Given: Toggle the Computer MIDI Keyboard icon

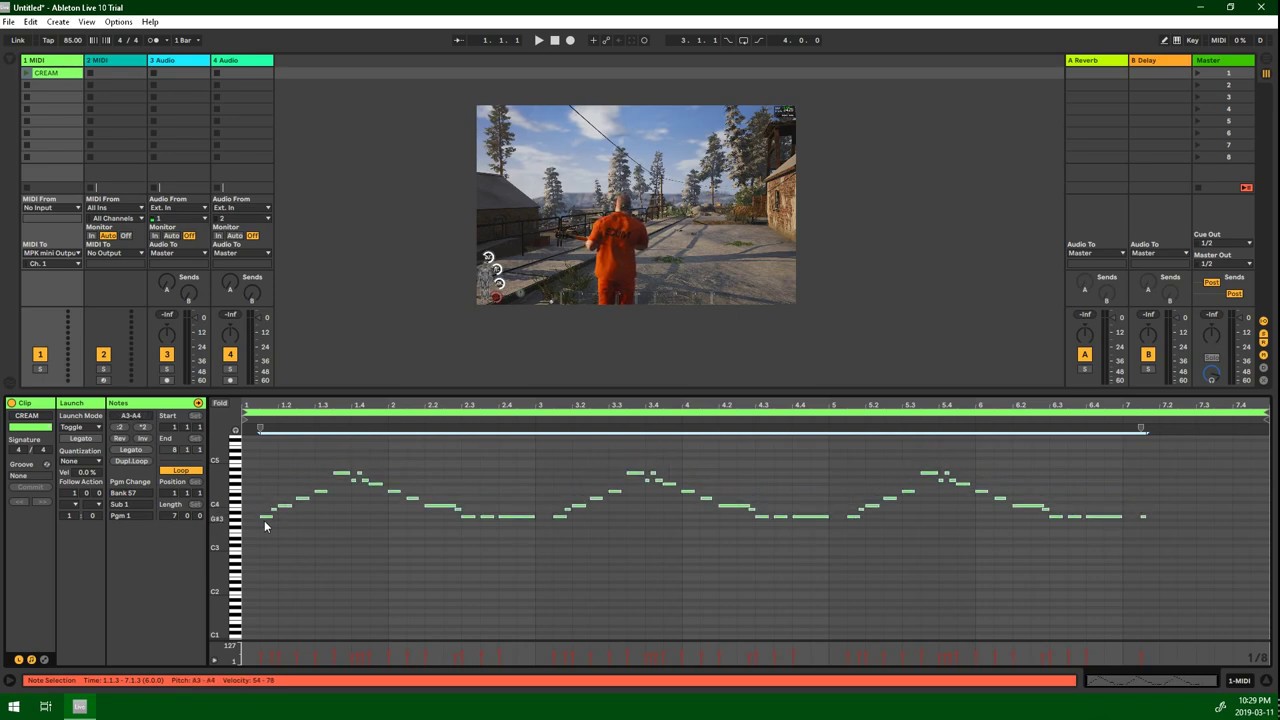Looking at the screenshot, I should coord(1177,40).
